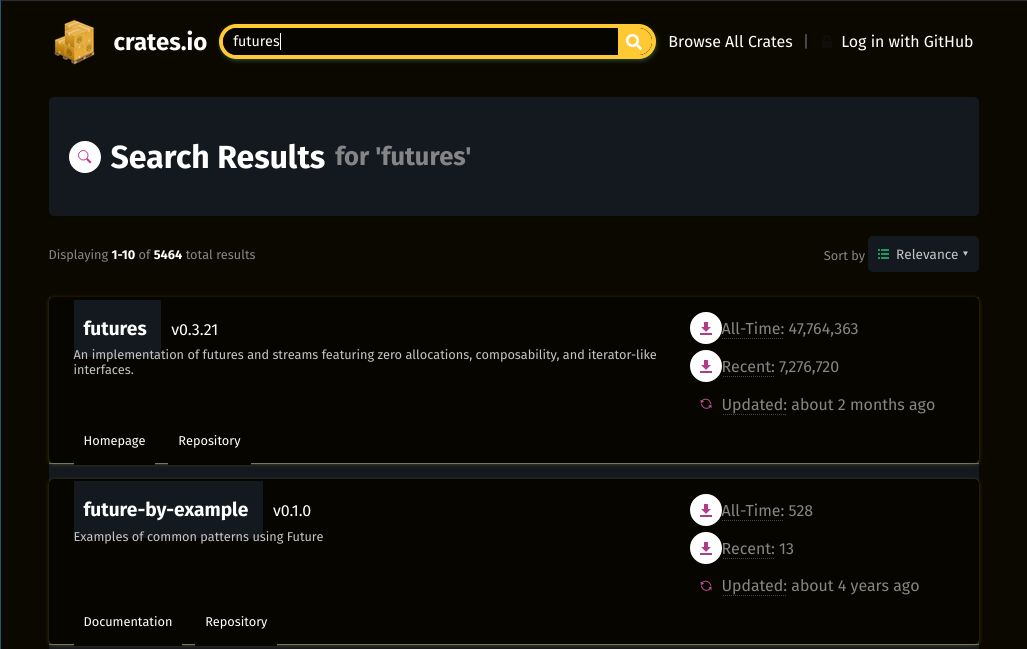Click future-by-example All-Time download icon
1027x649 pixels.
point(705,510)
